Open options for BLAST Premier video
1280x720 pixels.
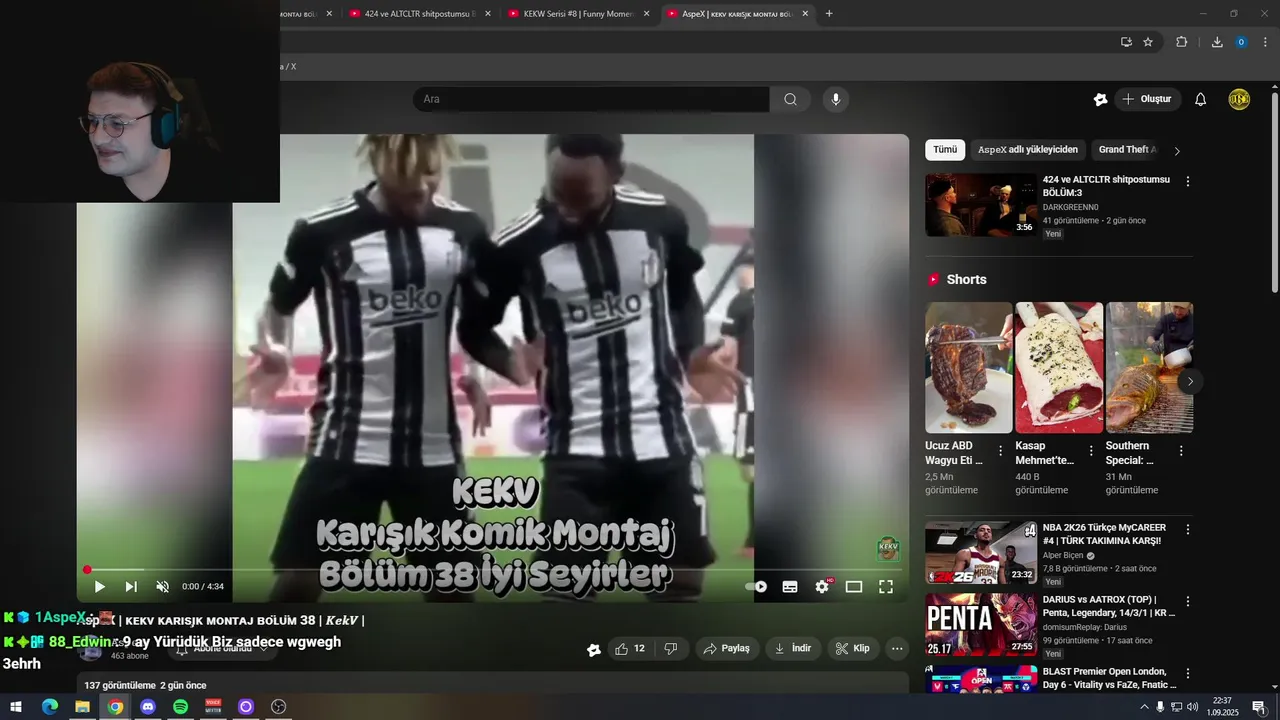click(1188, 674)
